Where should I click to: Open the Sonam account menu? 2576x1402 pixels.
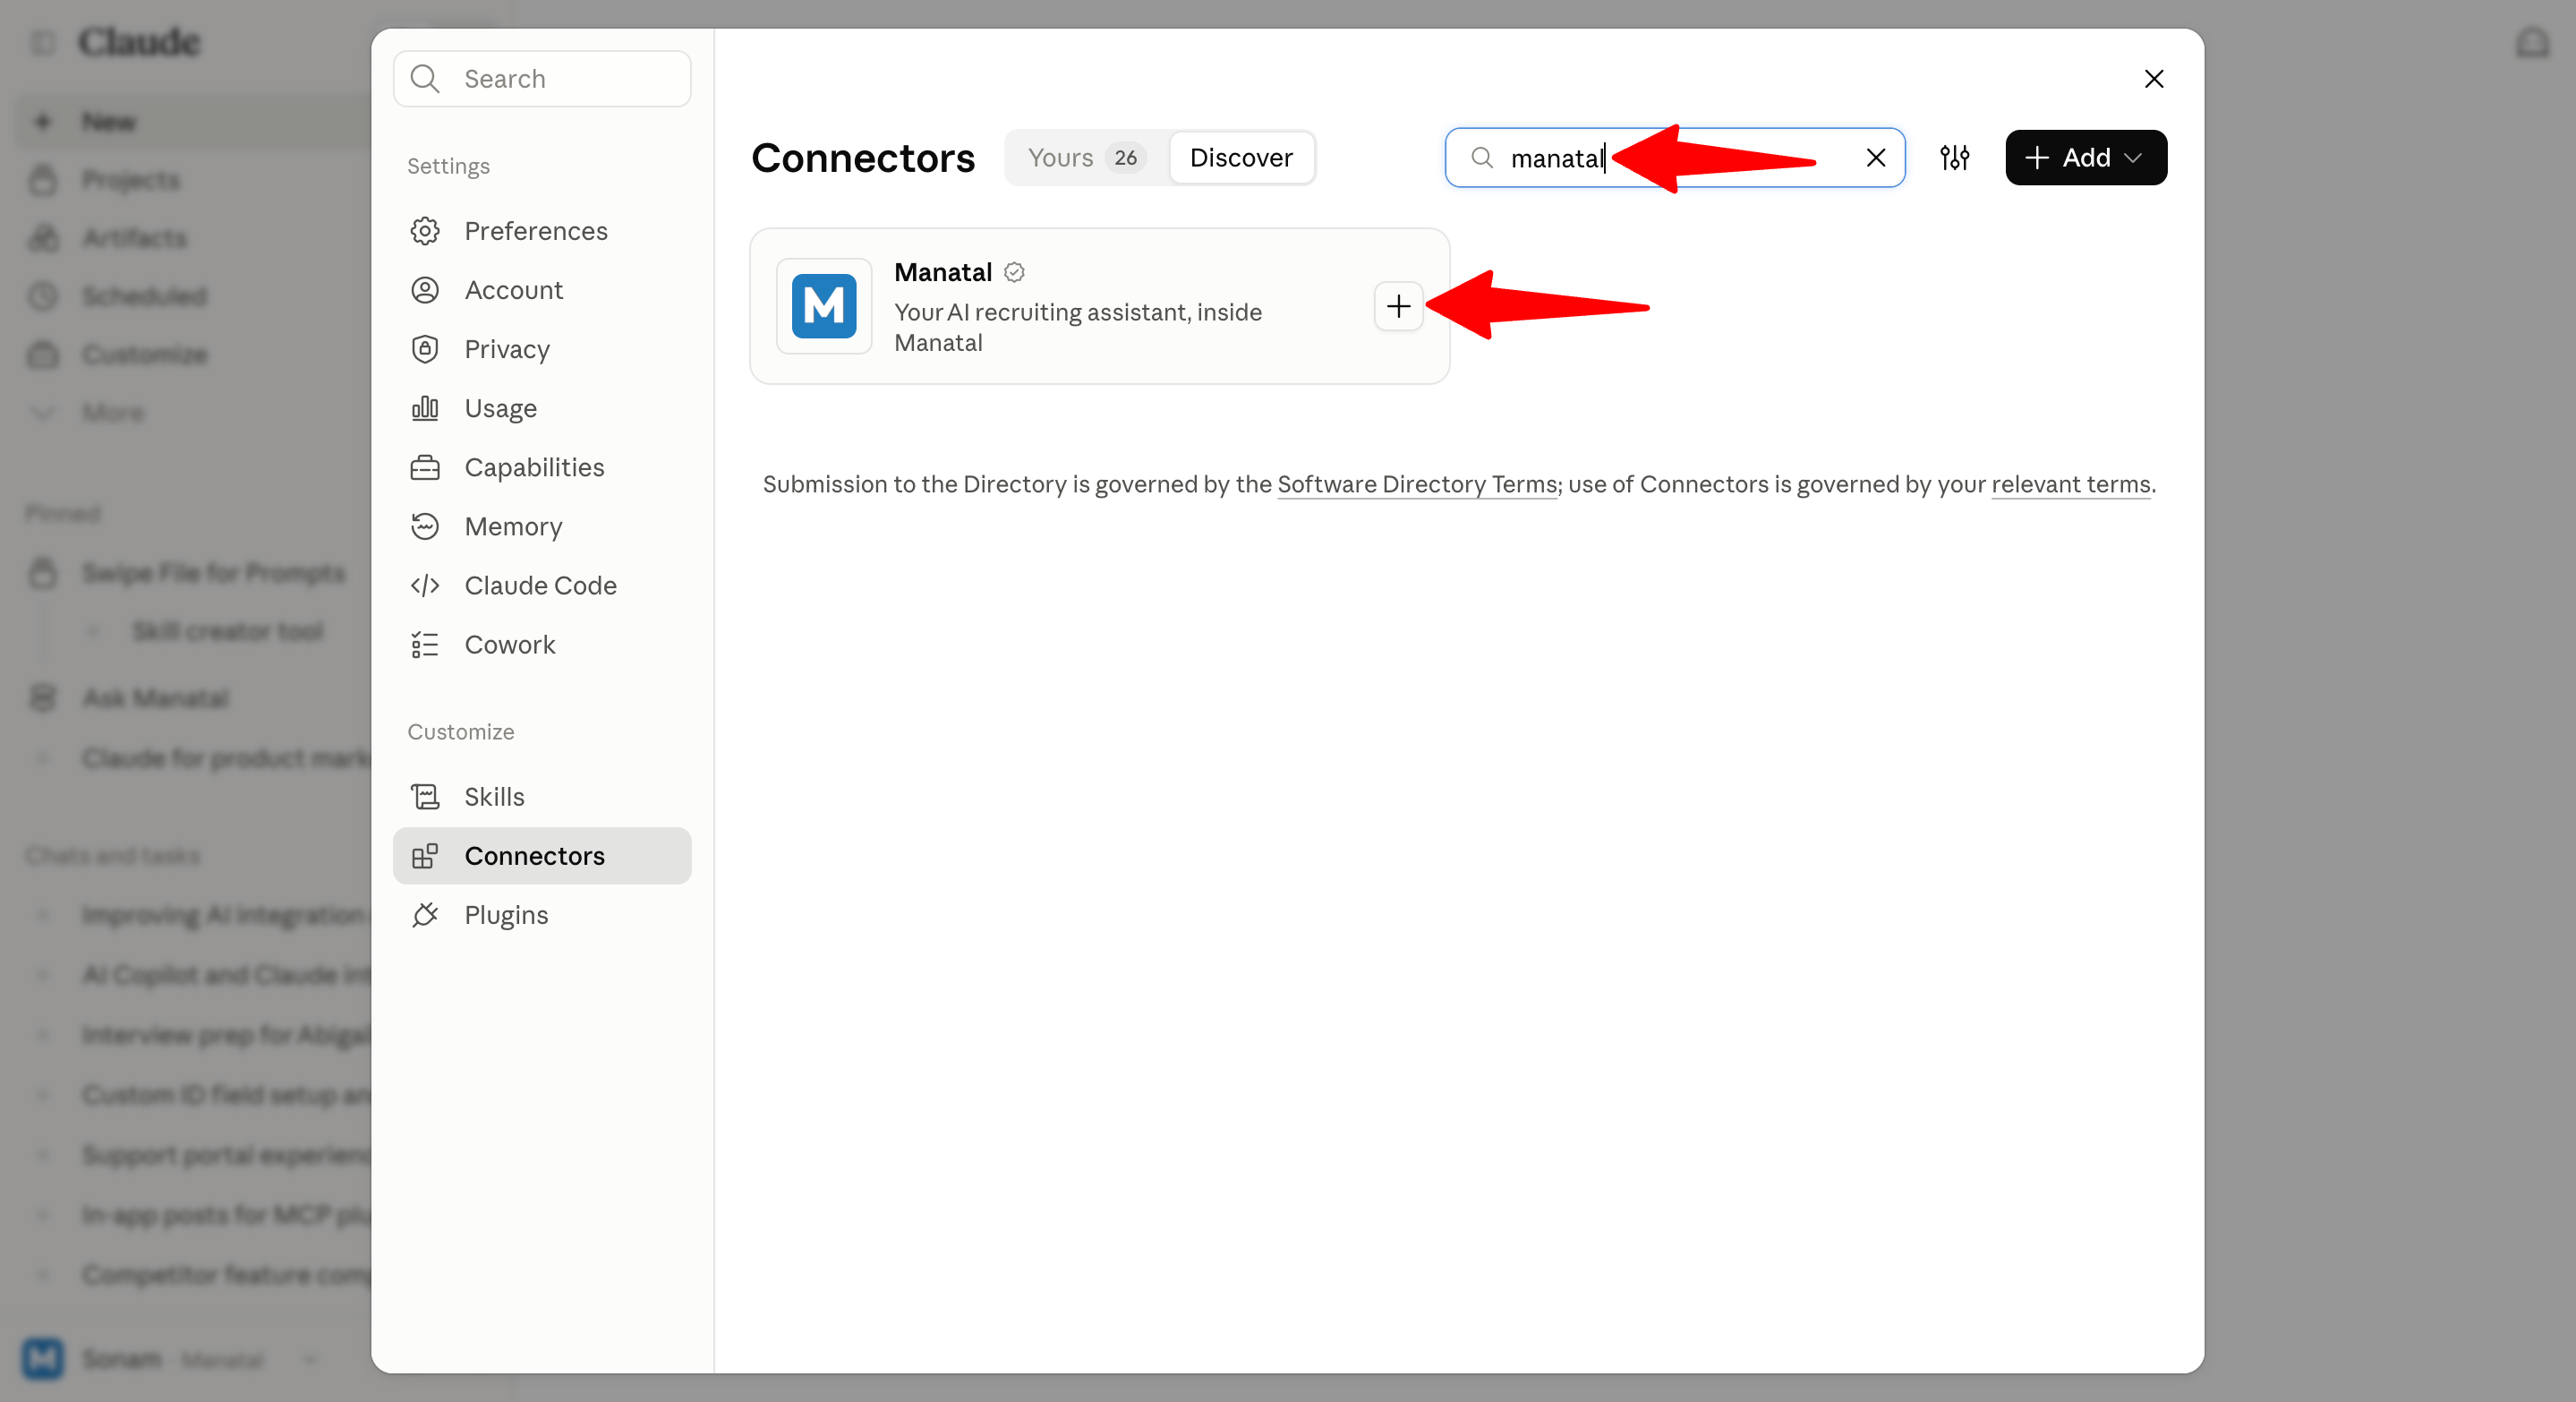point(170,1358)
